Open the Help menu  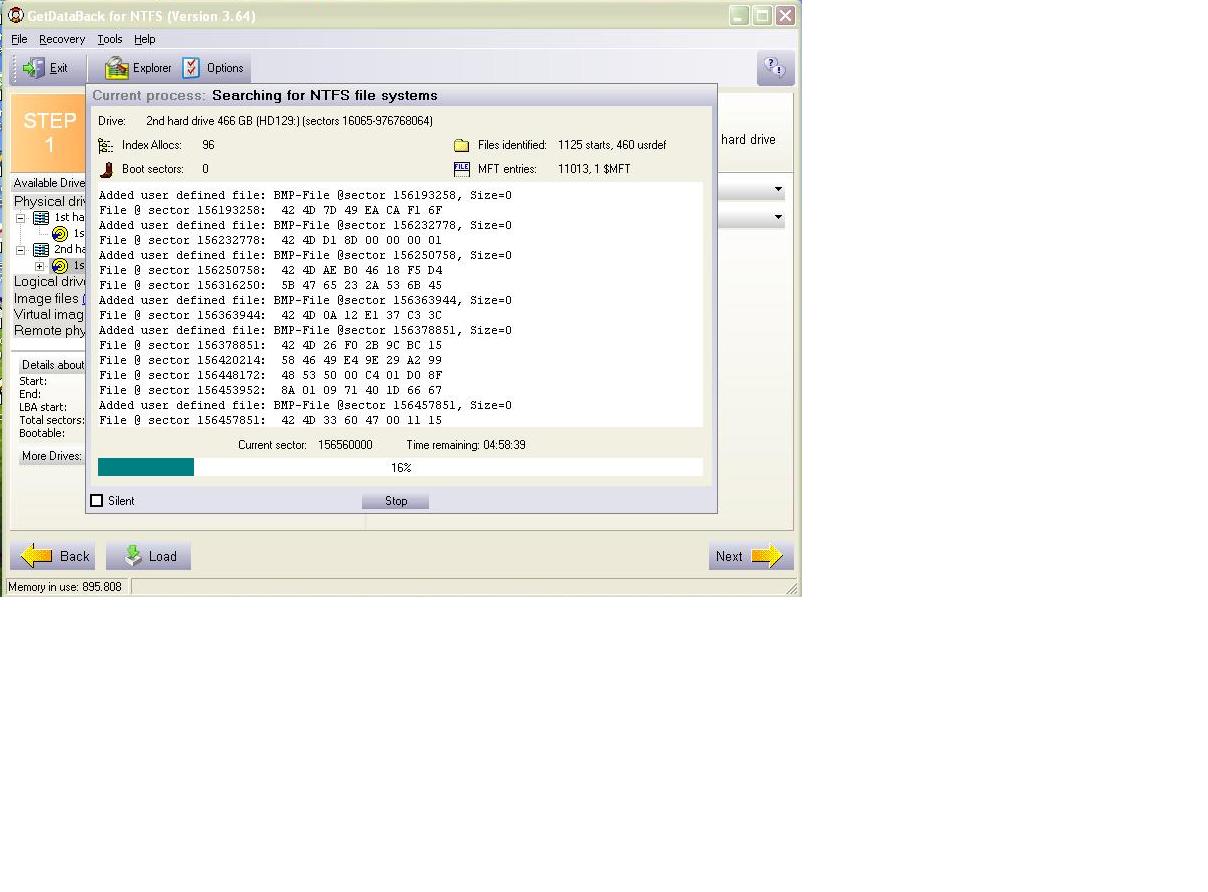pyautogui.click(x=145, y=39)
